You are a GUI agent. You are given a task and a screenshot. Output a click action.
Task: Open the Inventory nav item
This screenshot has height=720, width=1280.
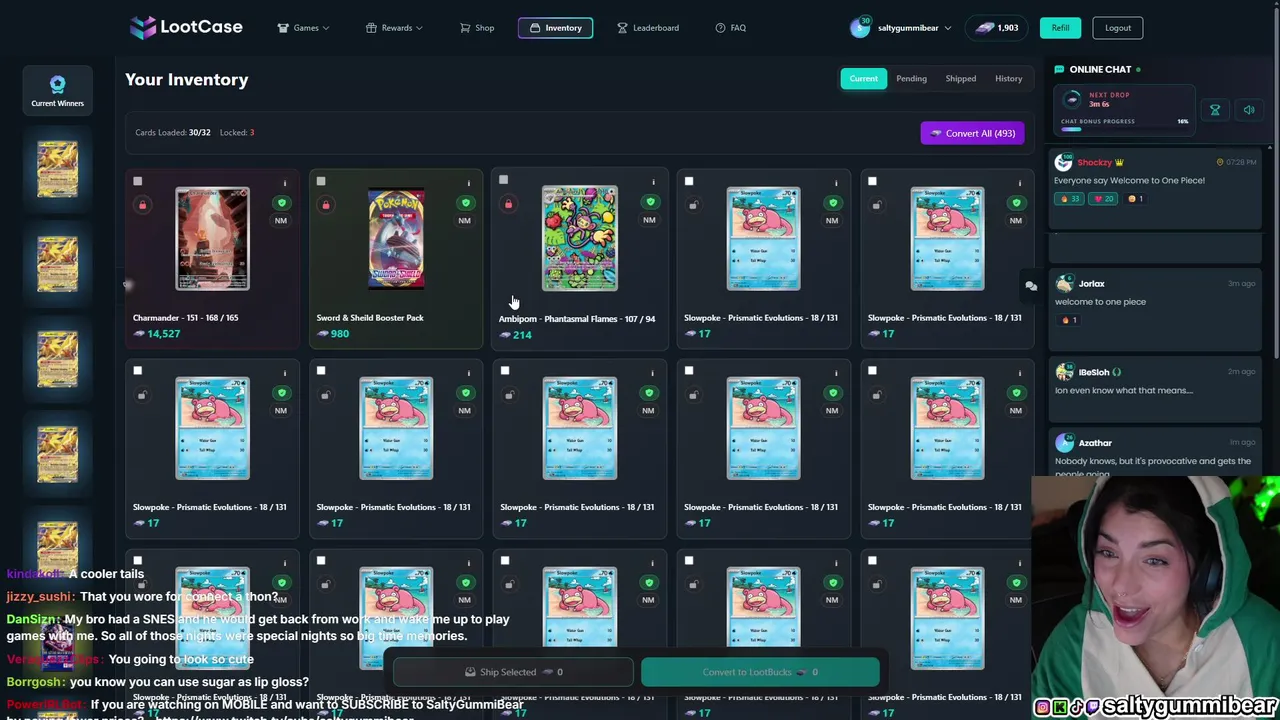[x=555, y=28]
